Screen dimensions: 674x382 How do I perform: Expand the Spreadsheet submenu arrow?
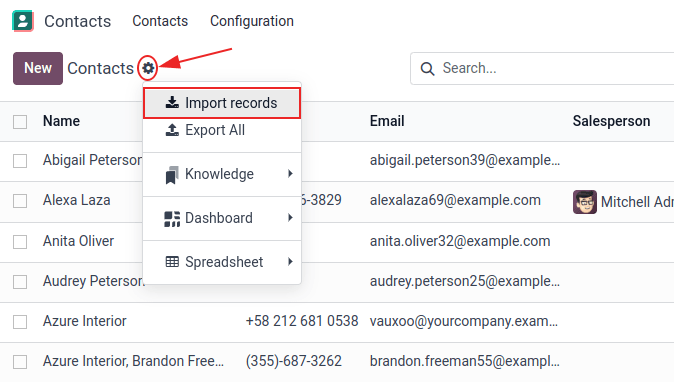291,262
